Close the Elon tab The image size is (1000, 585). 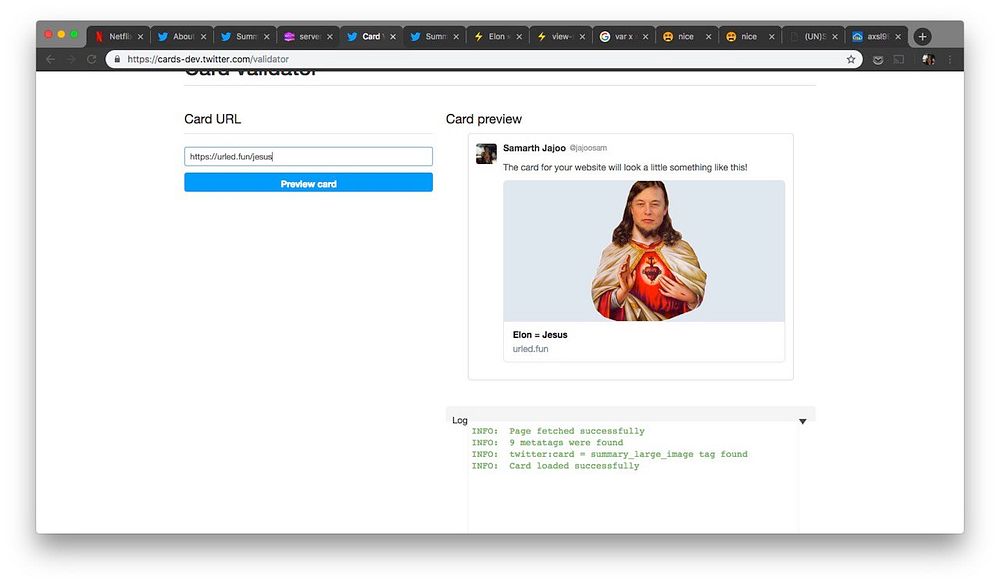tap(519, 37)
